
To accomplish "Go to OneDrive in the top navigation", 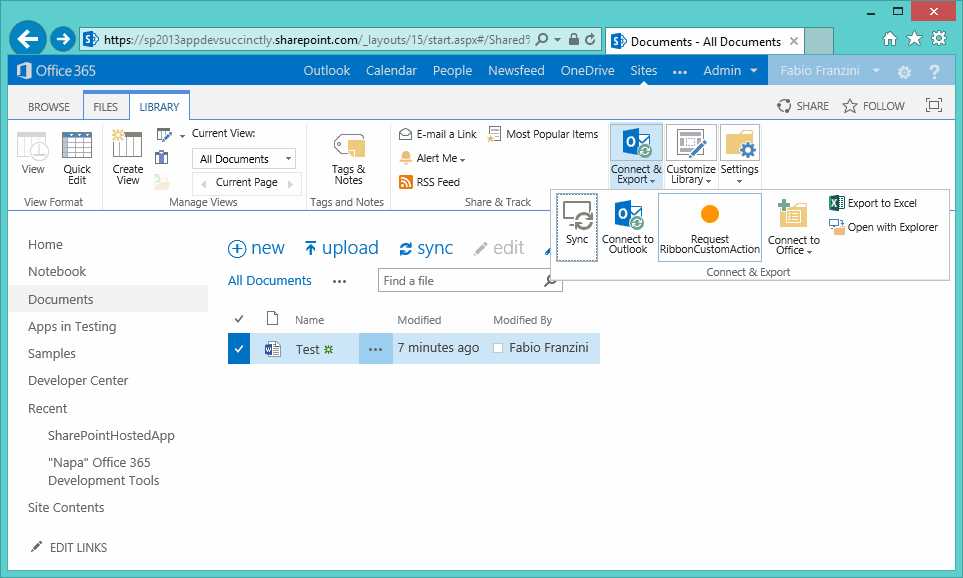I will pos(587,71).
